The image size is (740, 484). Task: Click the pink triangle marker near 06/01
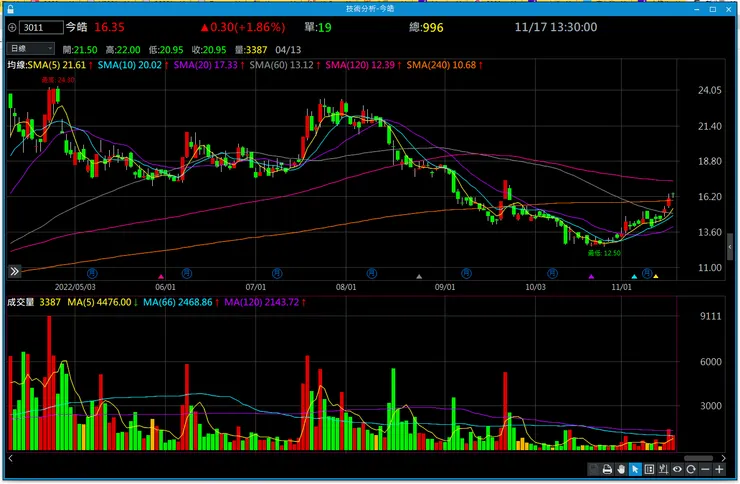161,276
